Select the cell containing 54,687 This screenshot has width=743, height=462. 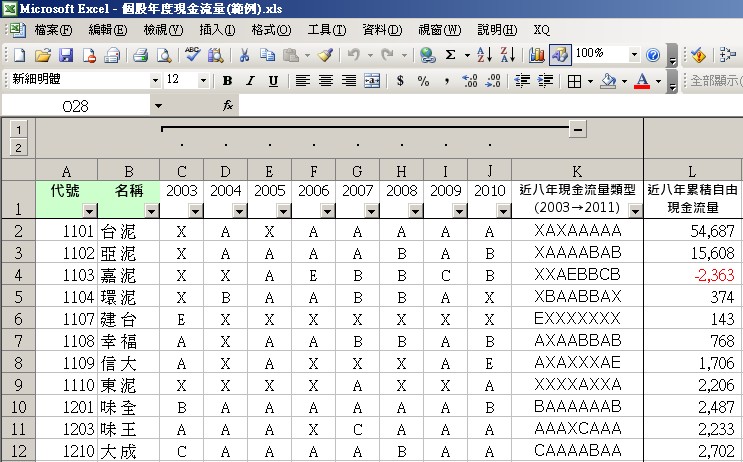tap(691, 231)
